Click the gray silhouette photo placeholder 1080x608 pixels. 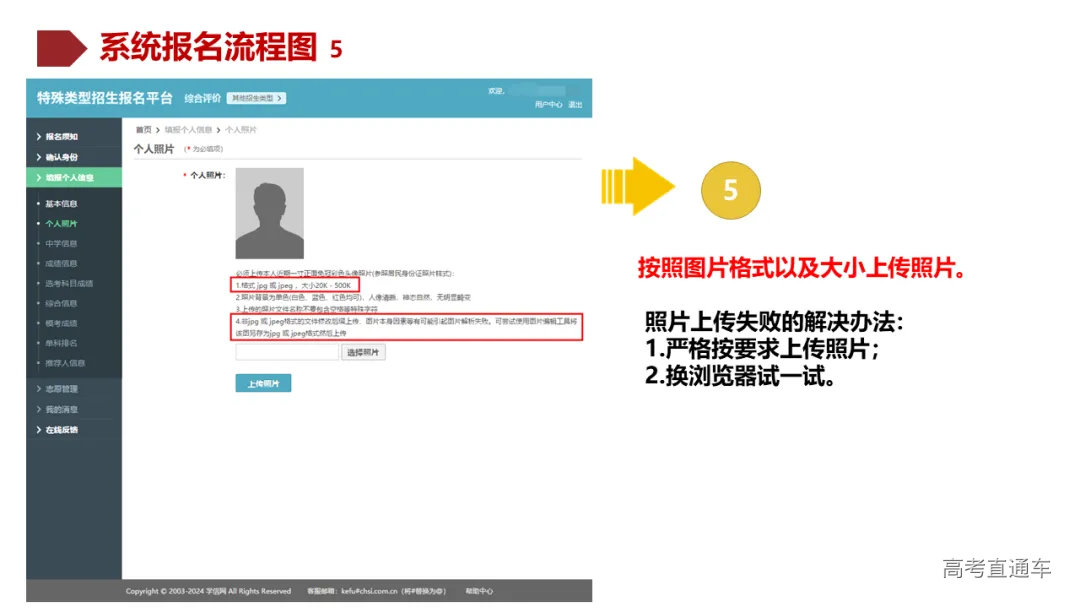click(269, 213)
